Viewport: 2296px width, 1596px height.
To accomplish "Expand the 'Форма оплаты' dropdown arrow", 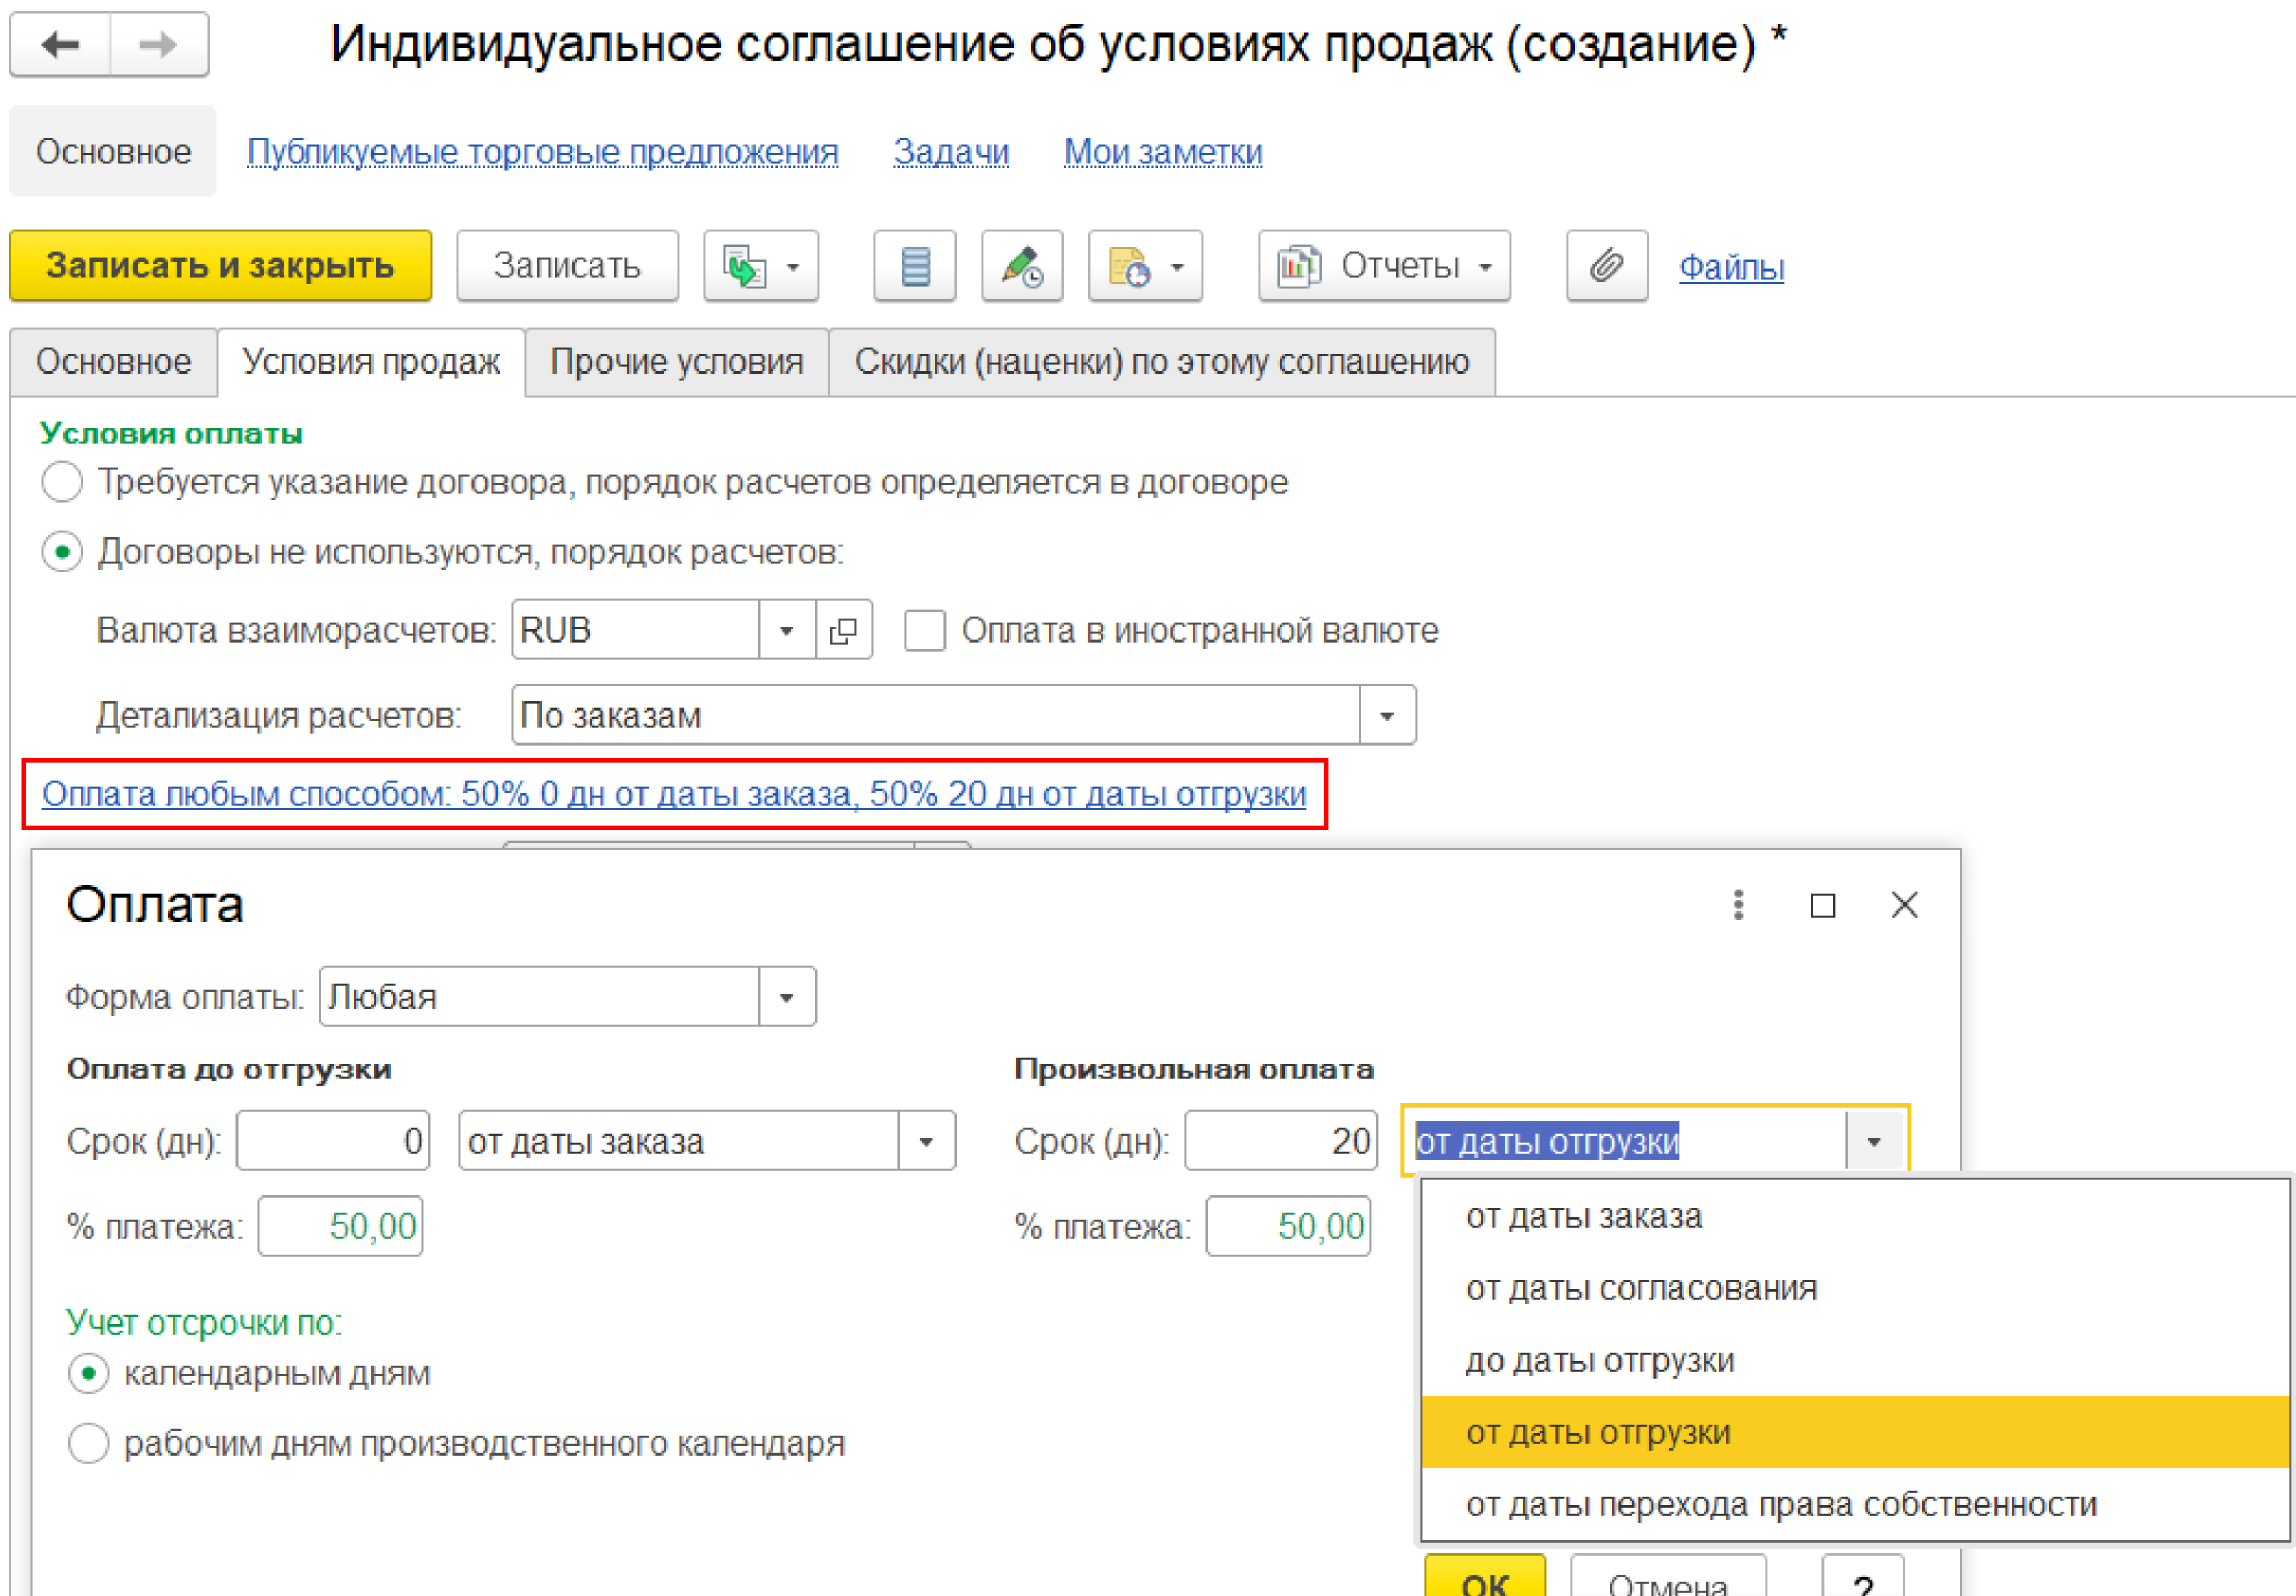I will click(x=786, y=997).
